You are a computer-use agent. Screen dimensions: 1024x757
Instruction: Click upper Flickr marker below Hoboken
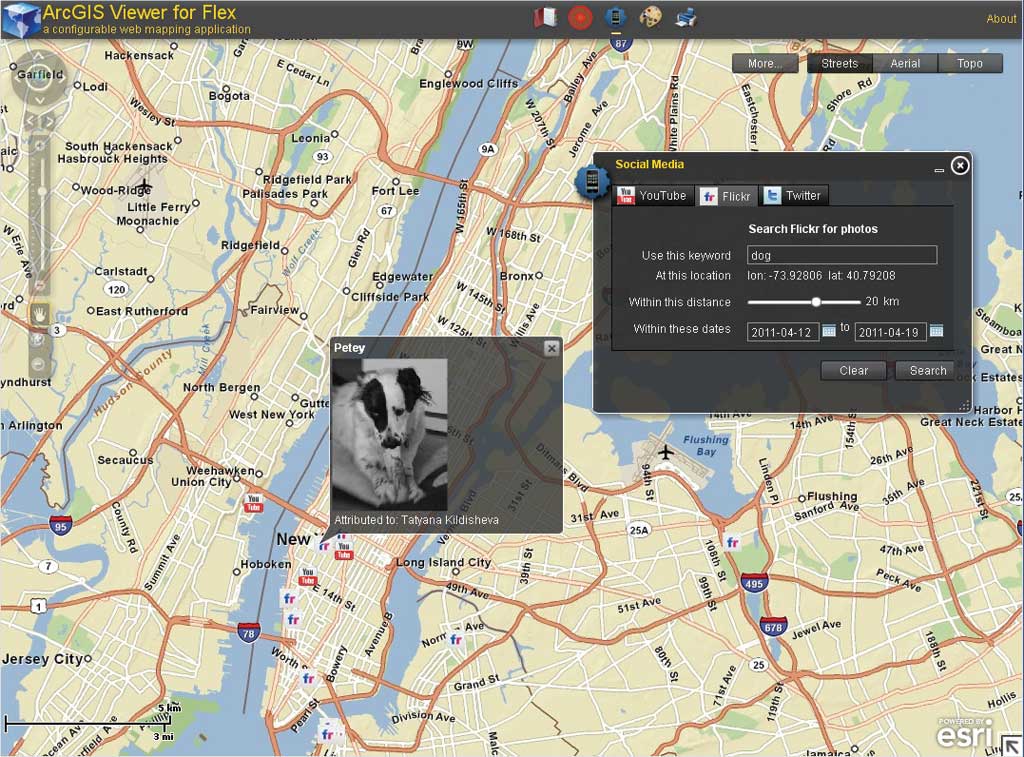(x=289, y=598)
